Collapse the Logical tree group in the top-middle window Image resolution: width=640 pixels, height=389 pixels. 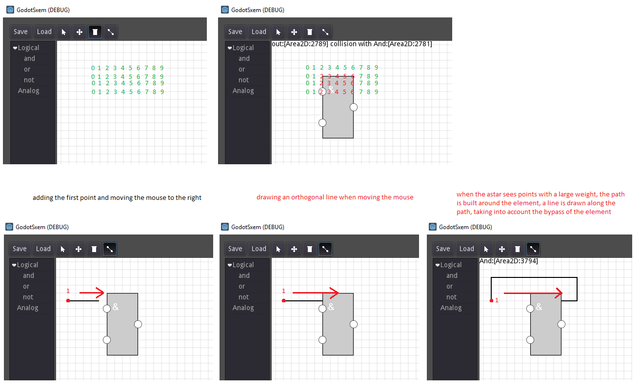(x=230, y=48)
